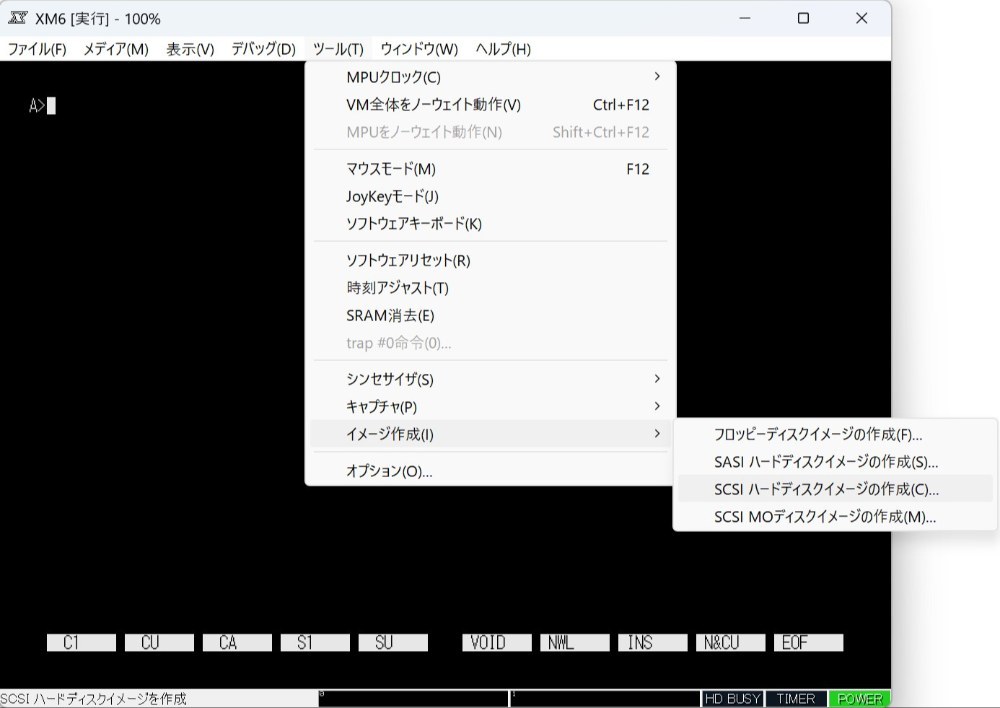Click the floppy drive 1 status panel

pyautogui.click(x=605, y=698)
